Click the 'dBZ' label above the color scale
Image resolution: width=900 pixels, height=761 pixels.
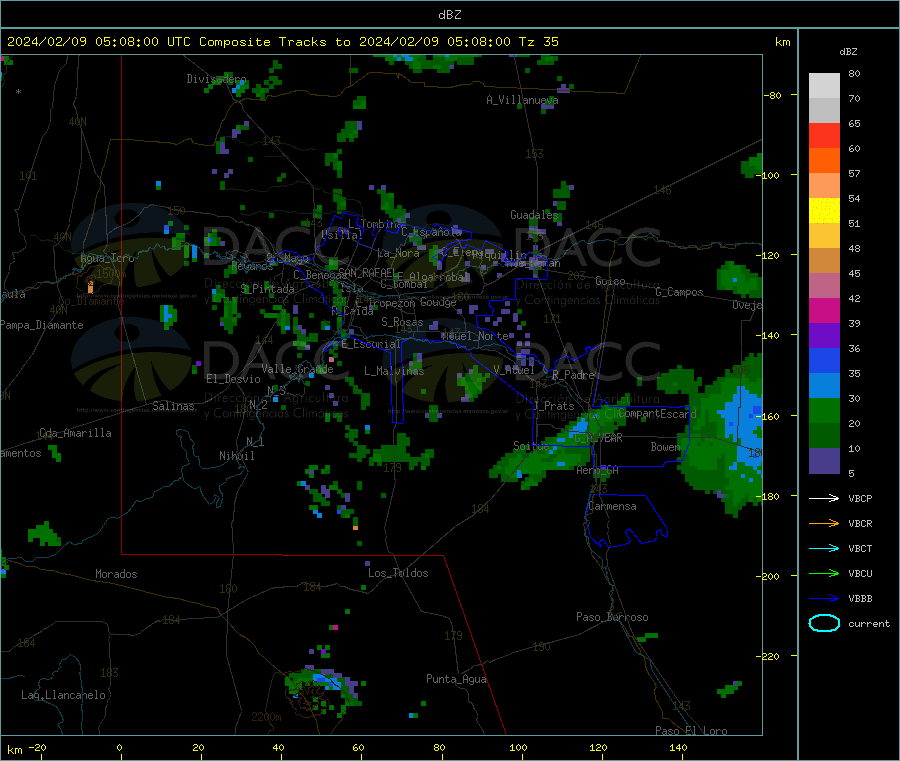coord(848,52)
